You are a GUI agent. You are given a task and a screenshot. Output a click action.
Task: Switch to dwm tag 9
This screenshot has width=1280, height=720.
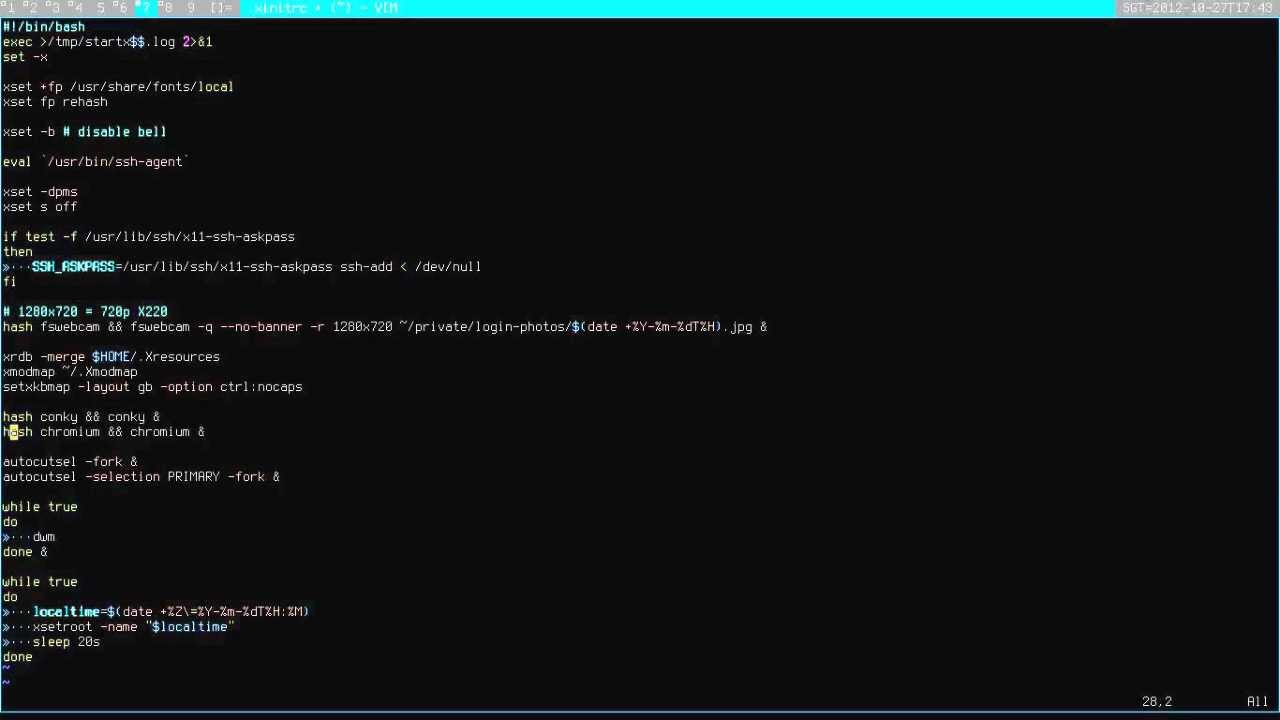pos(190,8)
